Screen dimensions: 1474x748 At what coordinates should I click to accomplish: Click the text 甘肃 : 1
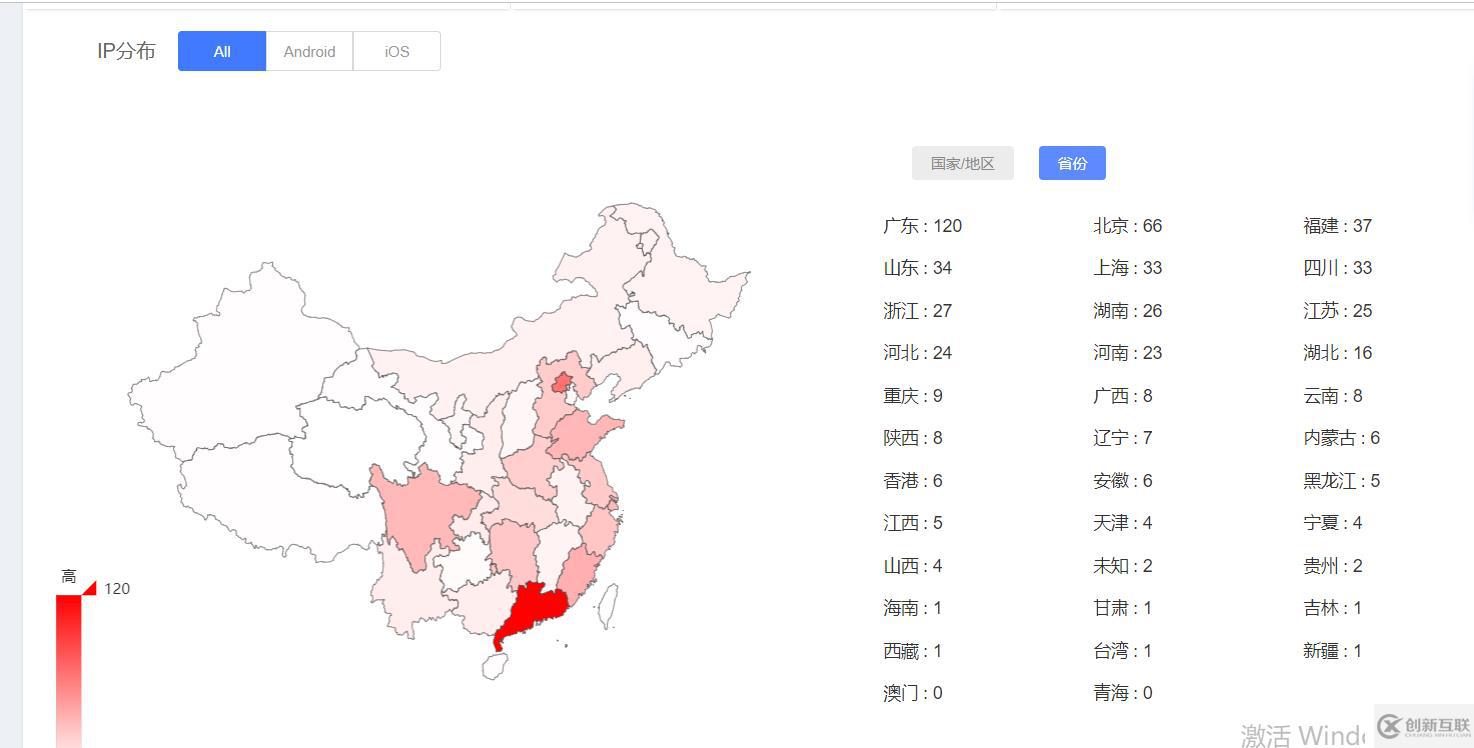click(x=1122, y=608)
